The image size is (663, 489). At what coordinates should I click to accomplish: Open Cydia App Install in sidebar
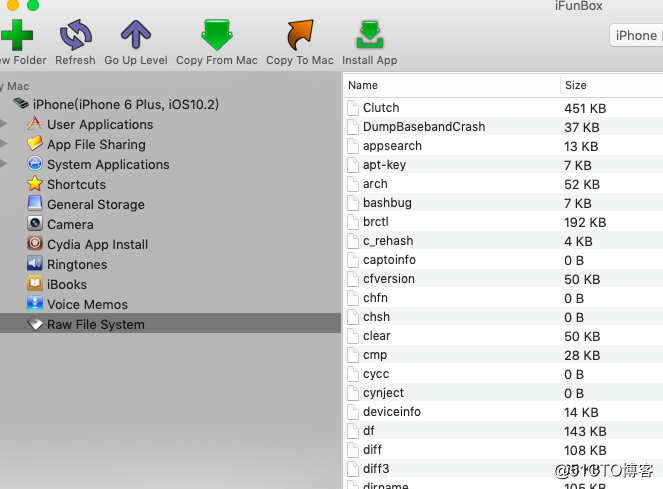tap(98, 244)
